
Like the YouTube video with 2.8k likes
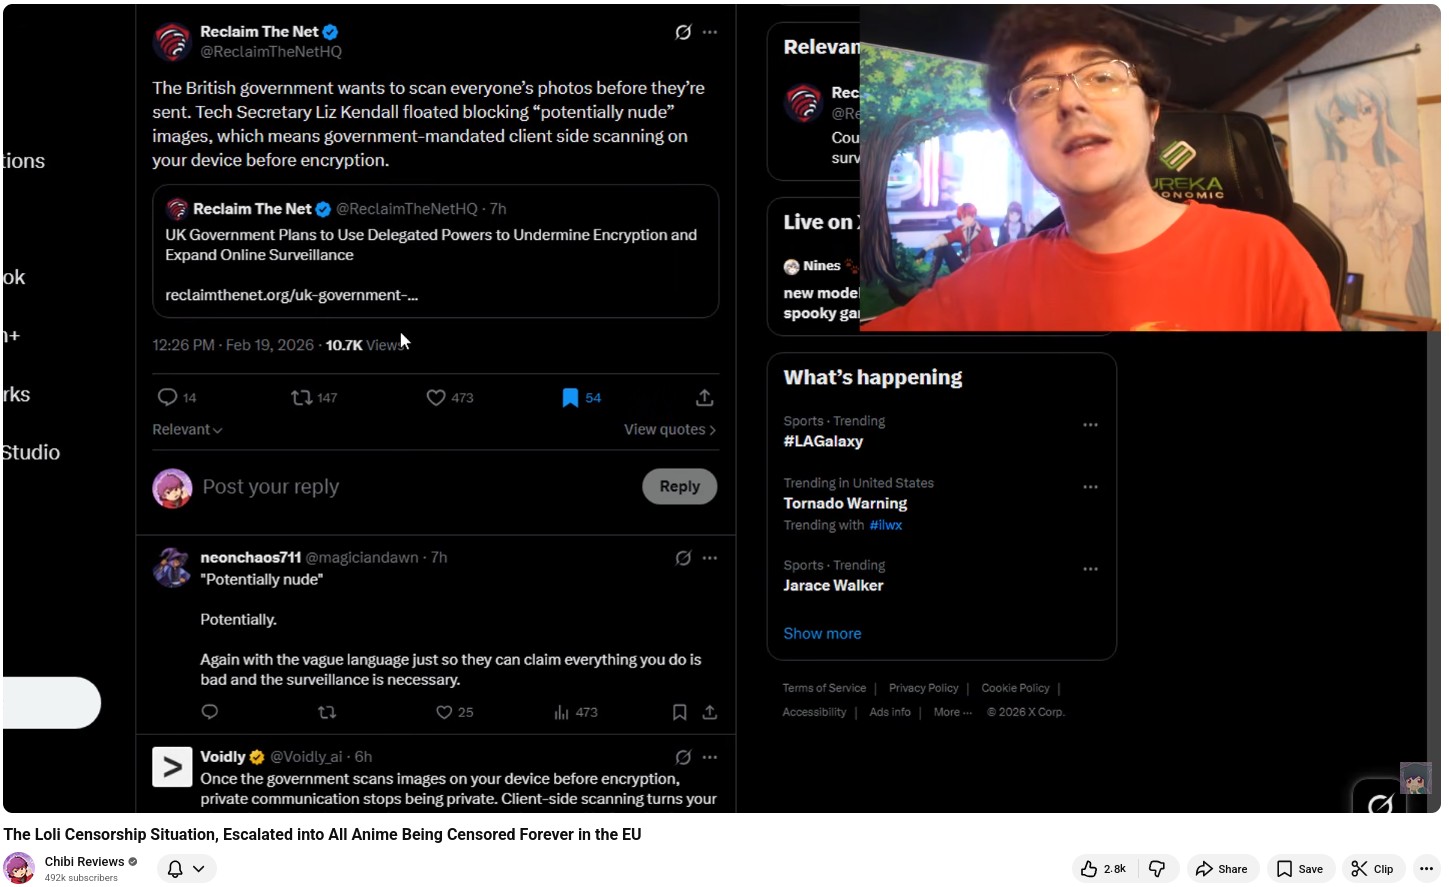point(1103,869)
